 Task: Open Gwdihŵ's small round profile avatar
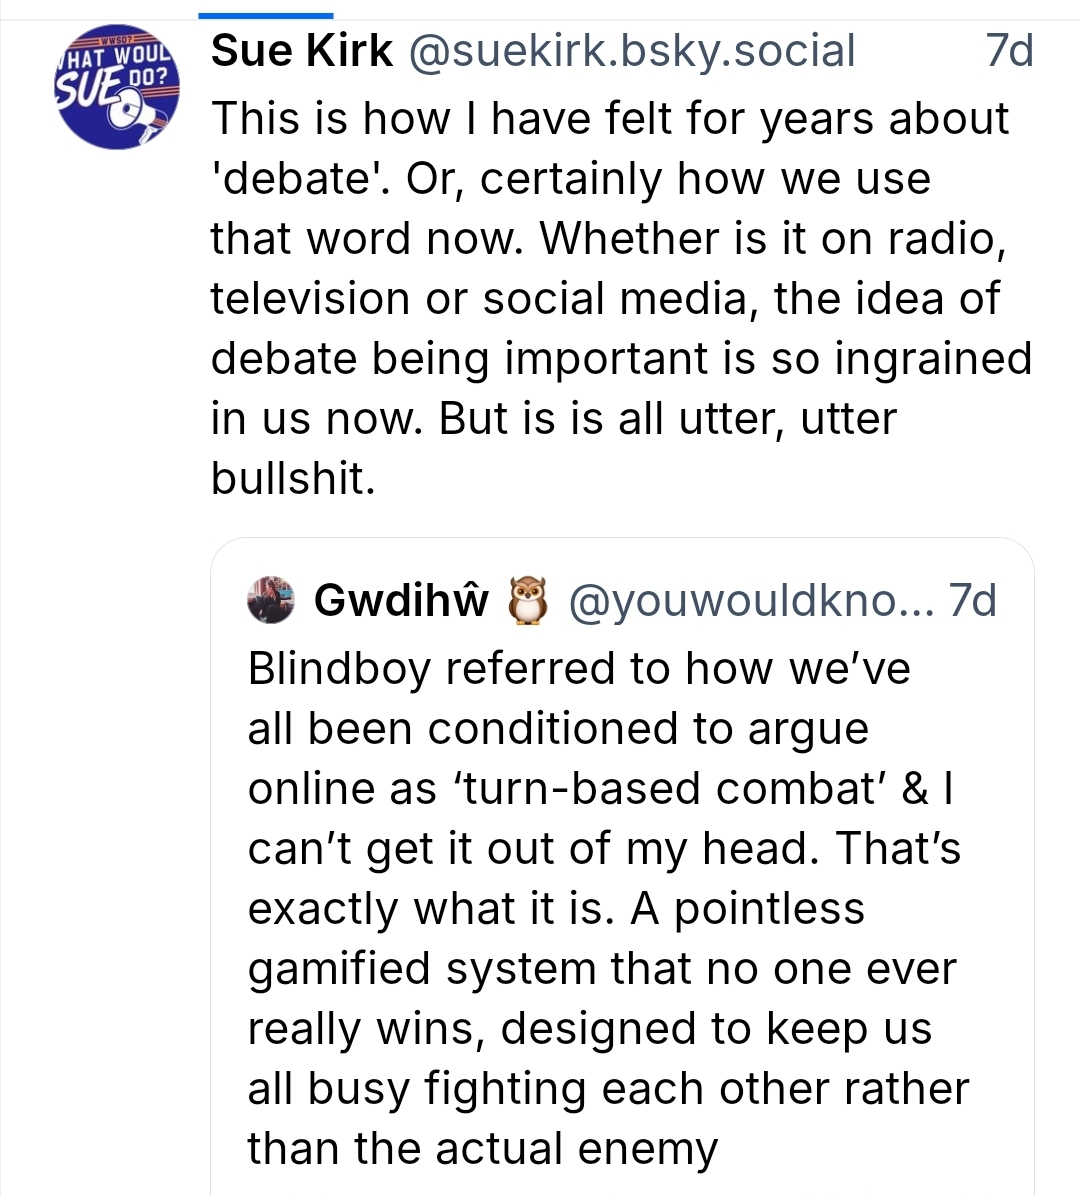(271, 600)
